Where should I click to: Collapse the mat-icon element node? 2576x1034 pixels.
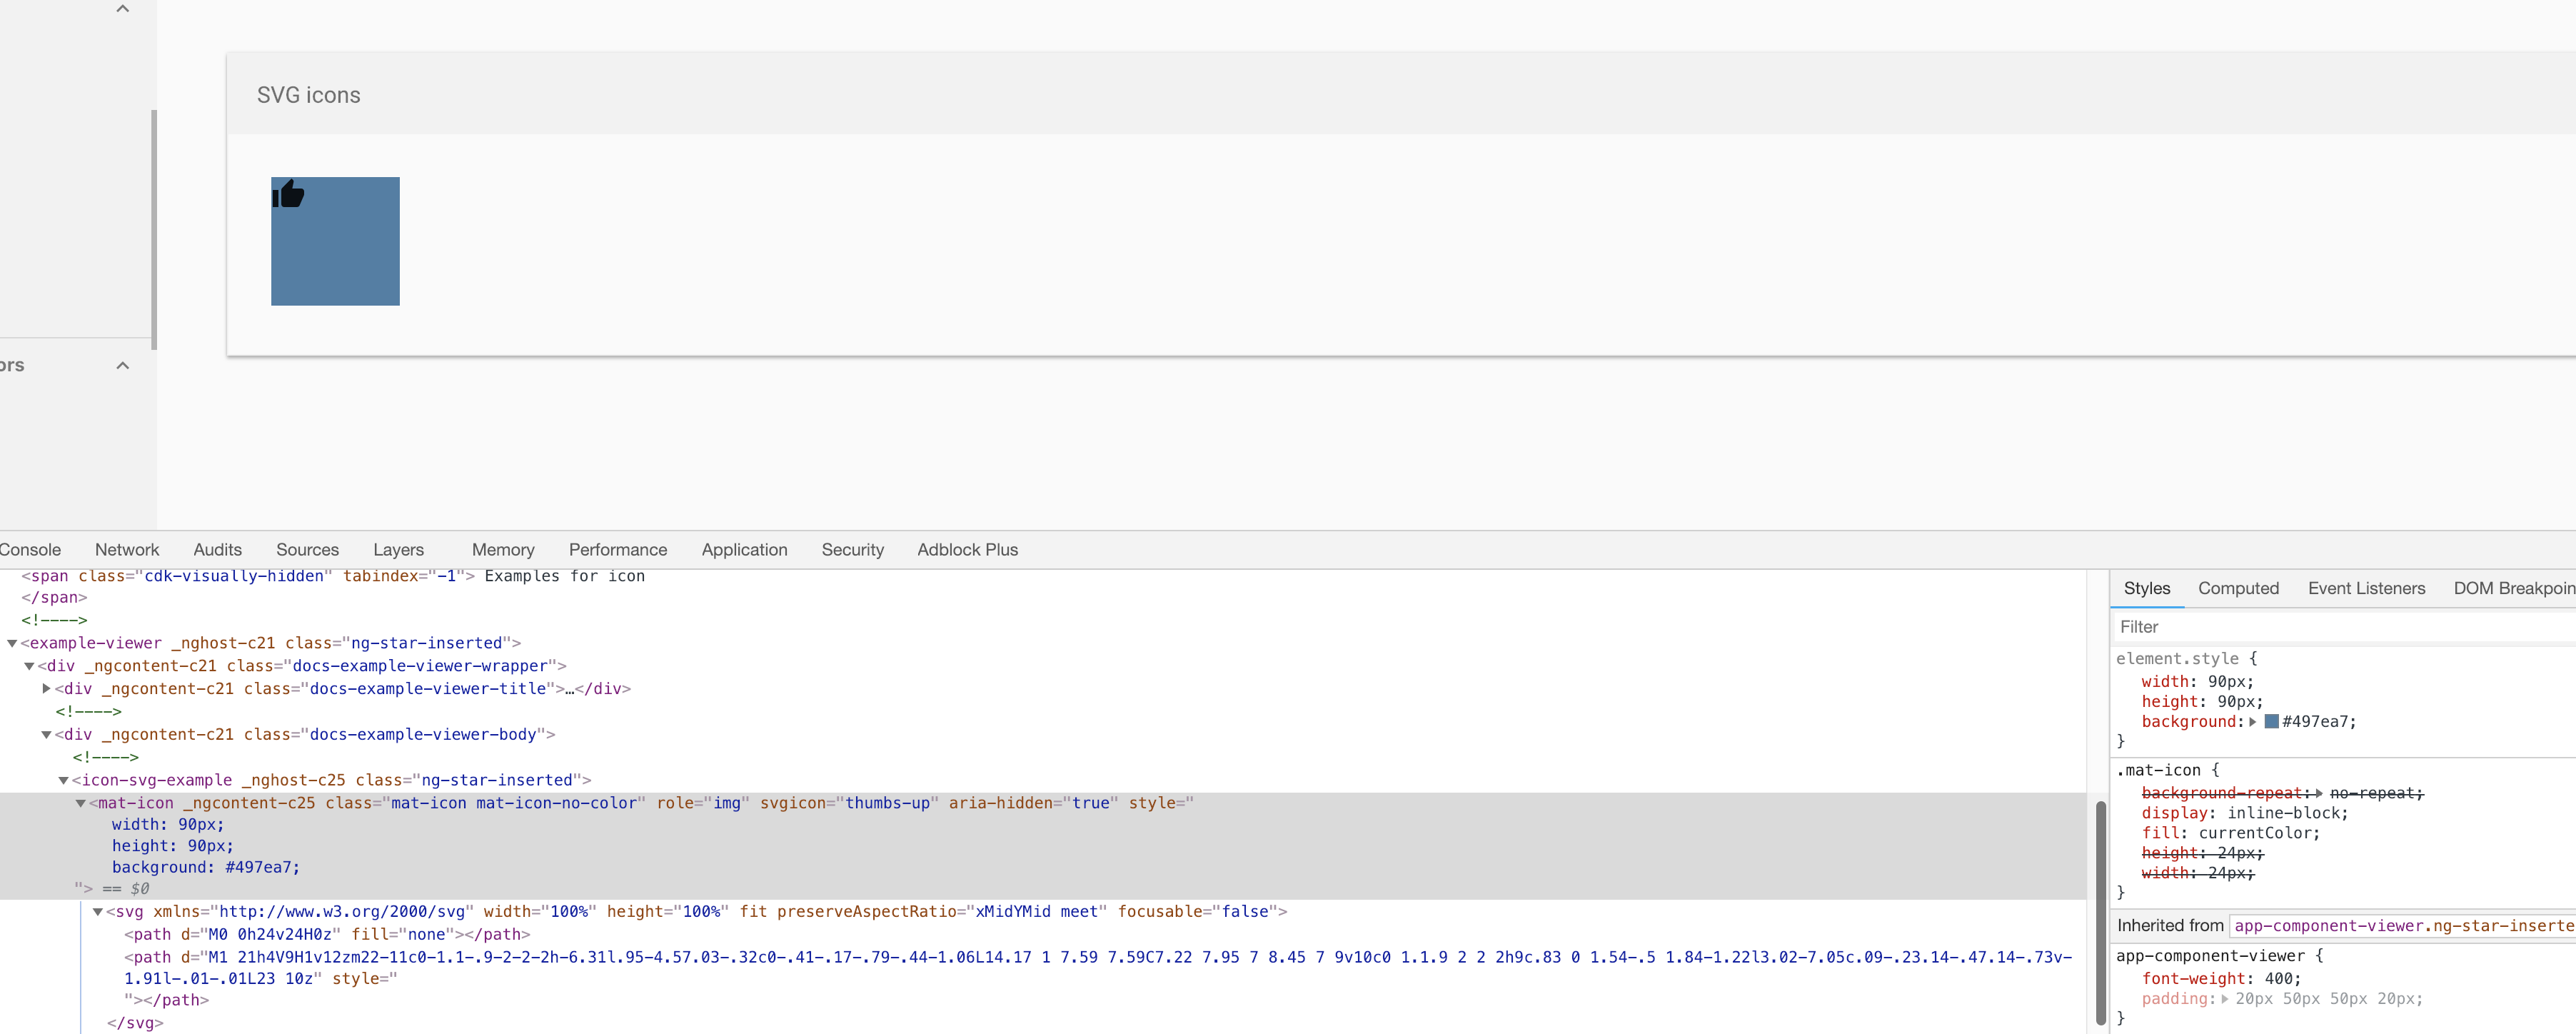click(81, 803)
